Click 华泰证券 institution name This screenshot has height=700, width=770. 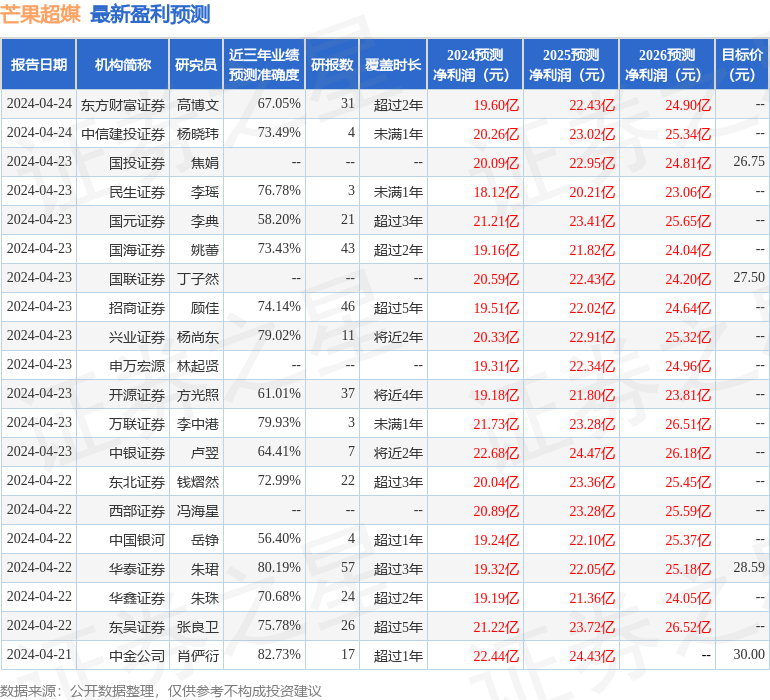point(137,569)
